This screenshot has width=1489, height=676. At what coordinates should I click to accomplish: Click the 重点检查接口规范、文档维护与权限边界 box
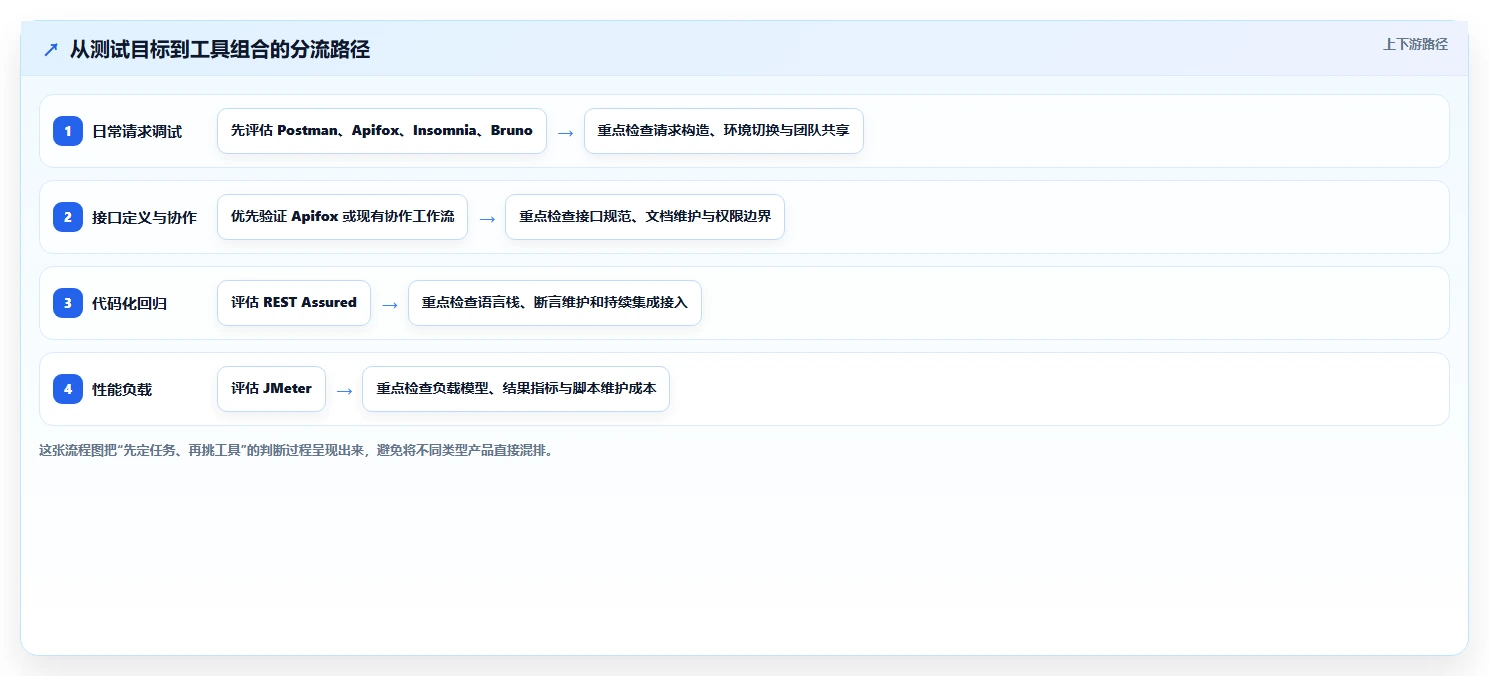click(645, 217)
